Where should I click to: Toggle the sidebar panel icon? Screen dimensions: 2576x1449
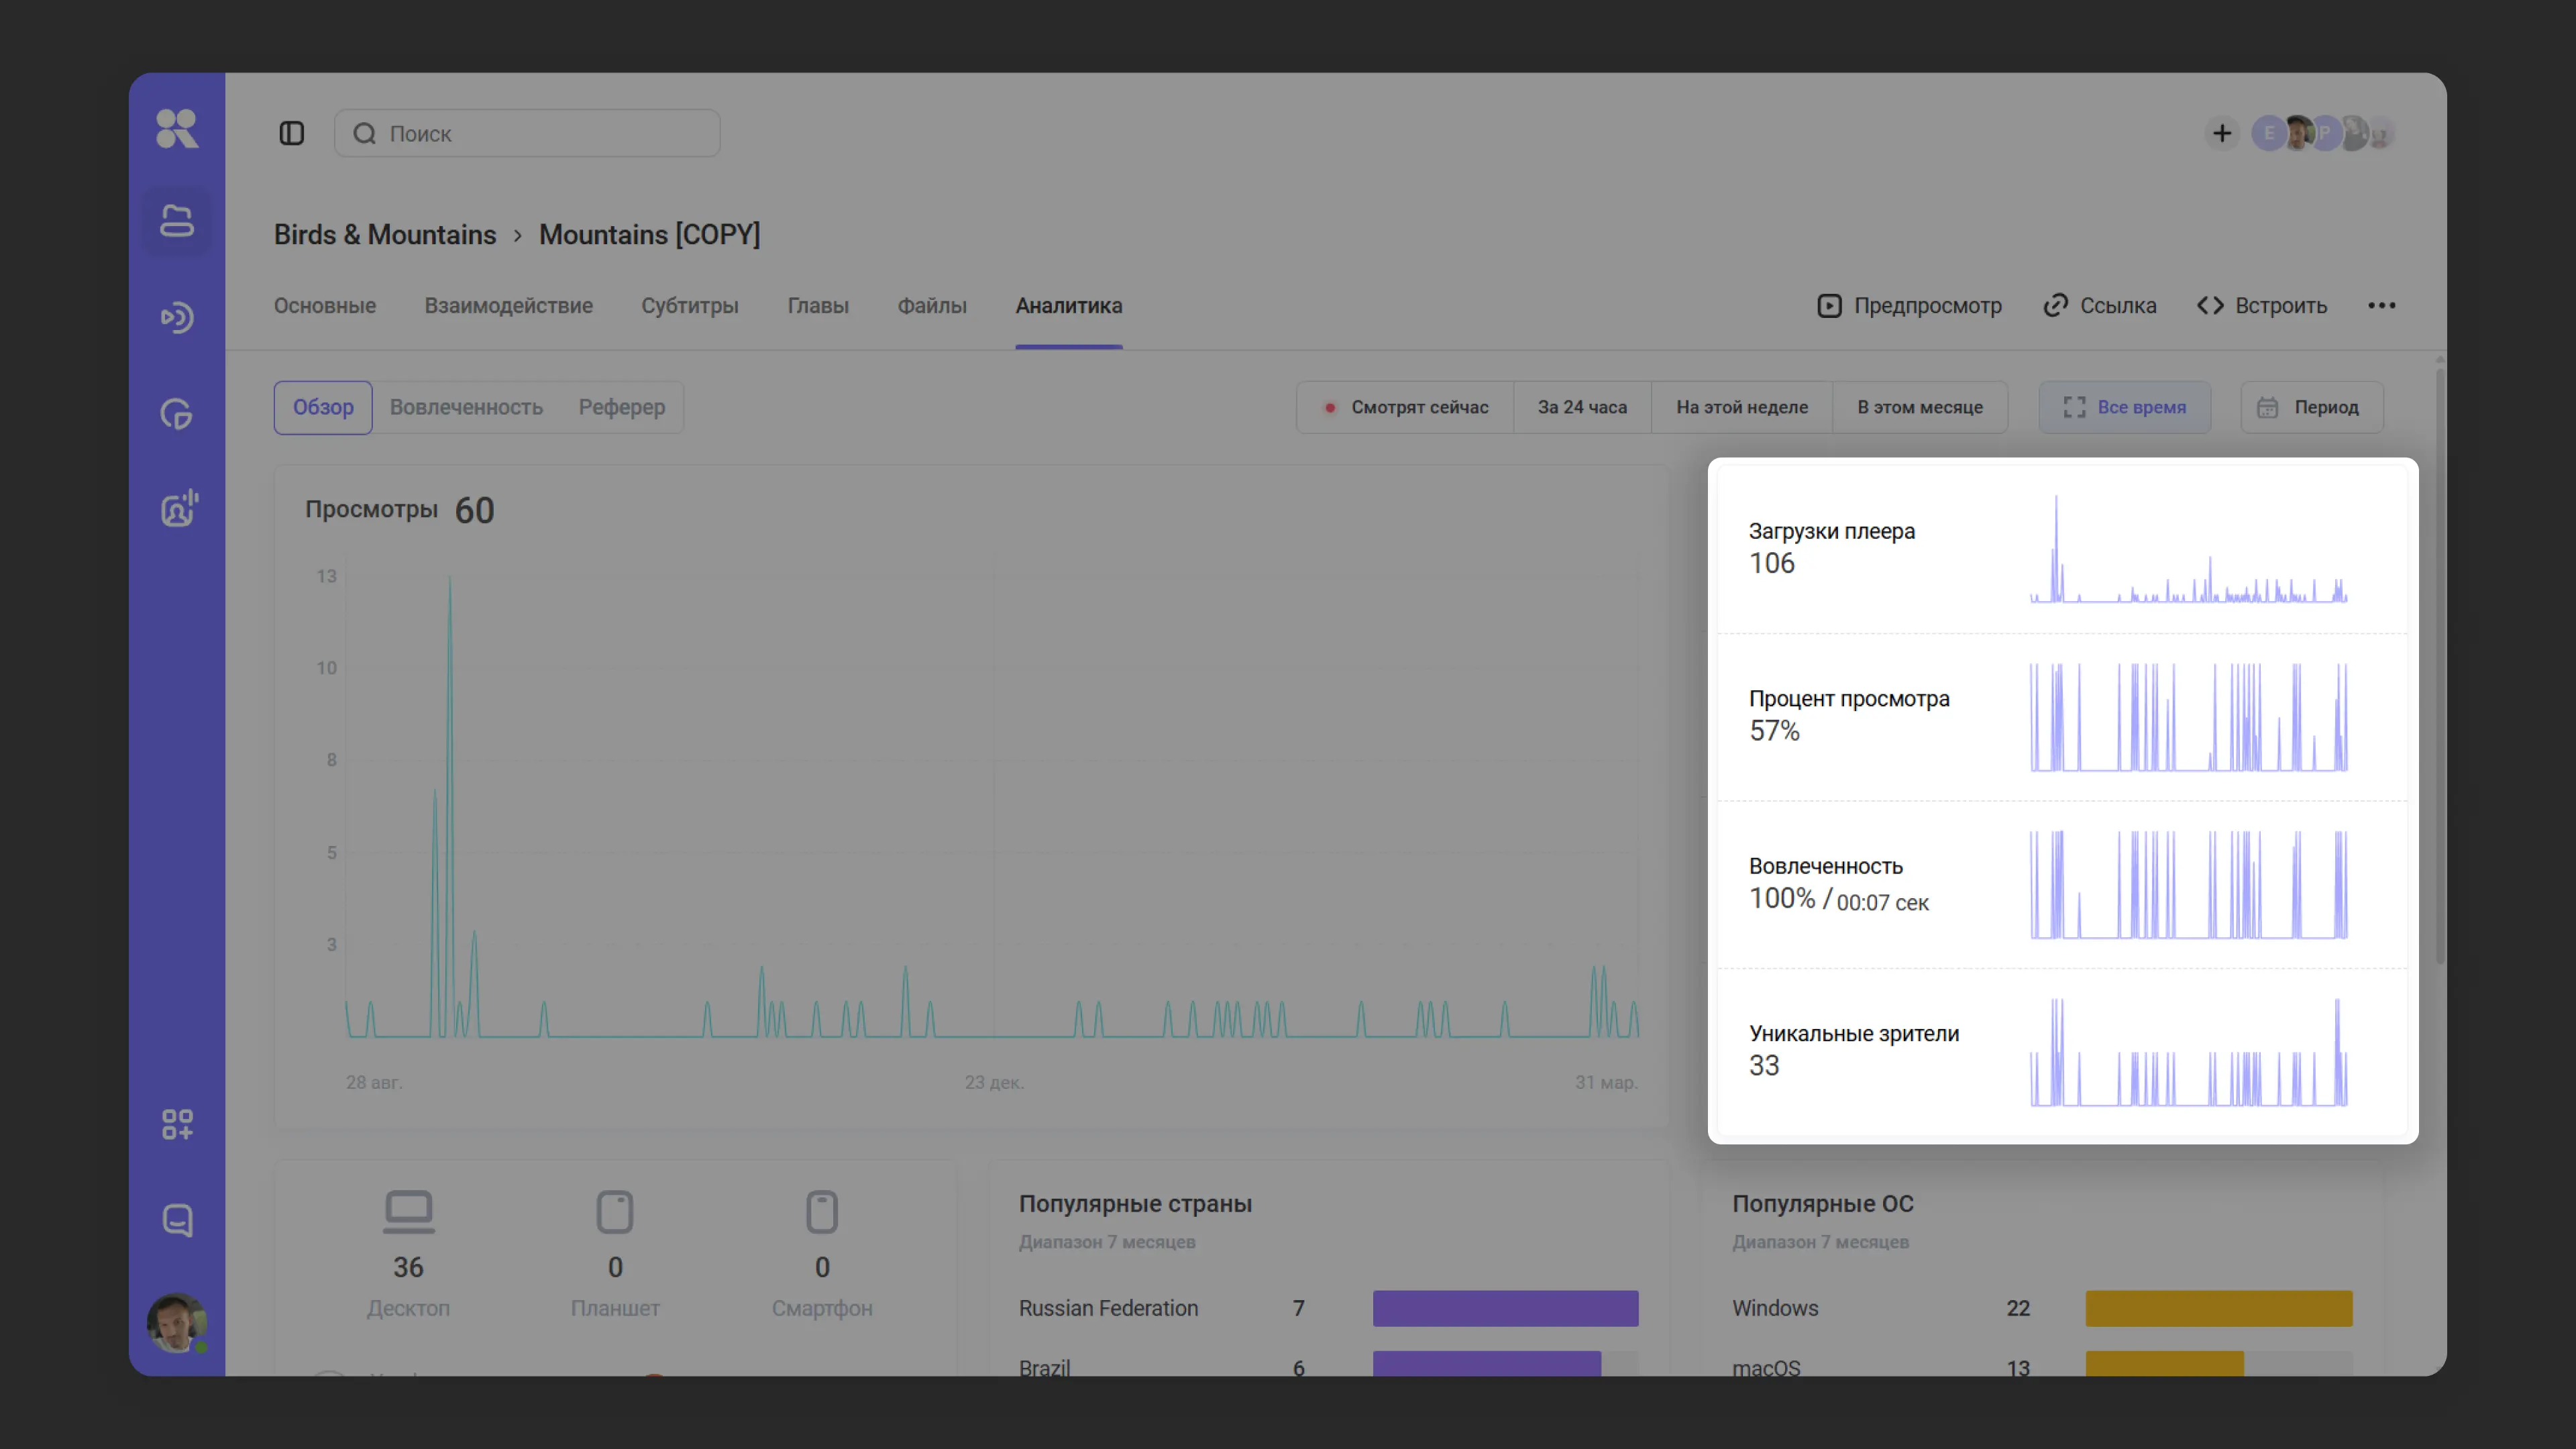click(x=291, y=133)
